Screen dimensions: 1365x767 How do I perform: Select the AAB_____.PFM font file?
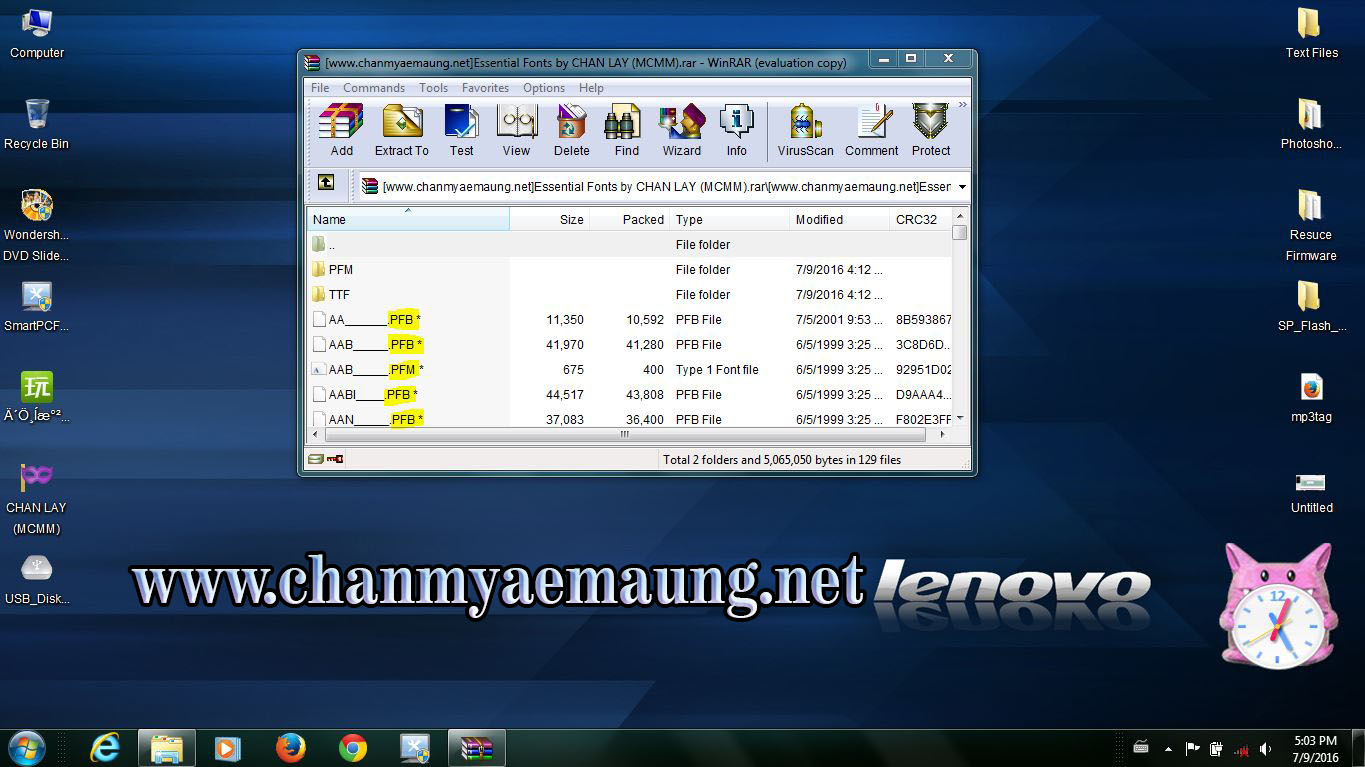coord(630,370)
